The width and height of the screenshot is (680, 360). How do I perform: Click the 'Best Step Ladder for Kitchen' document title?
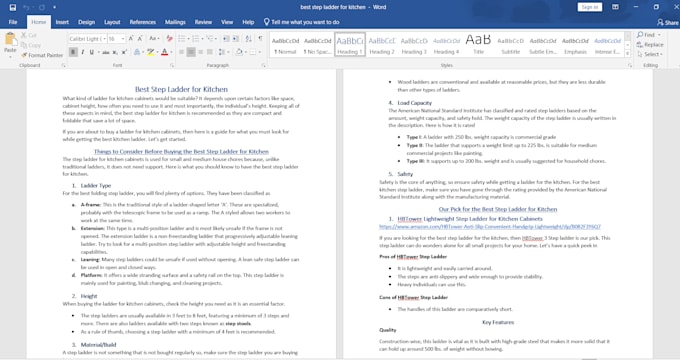coord(181,89)
